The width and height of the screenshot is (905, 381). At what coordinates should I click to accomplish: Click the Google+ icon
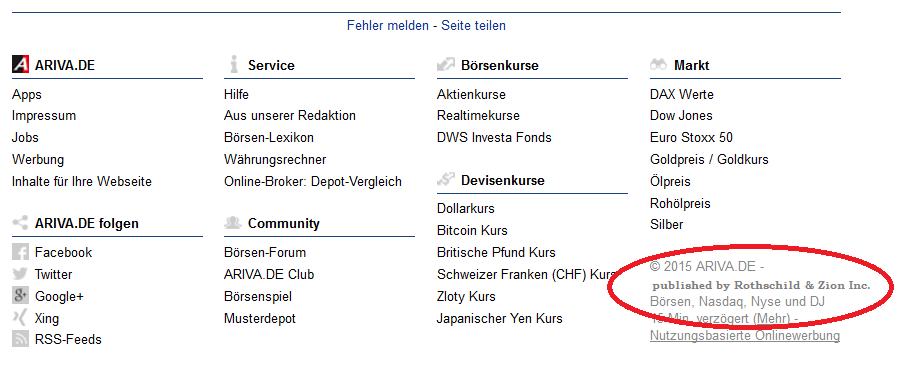(20, 296)
